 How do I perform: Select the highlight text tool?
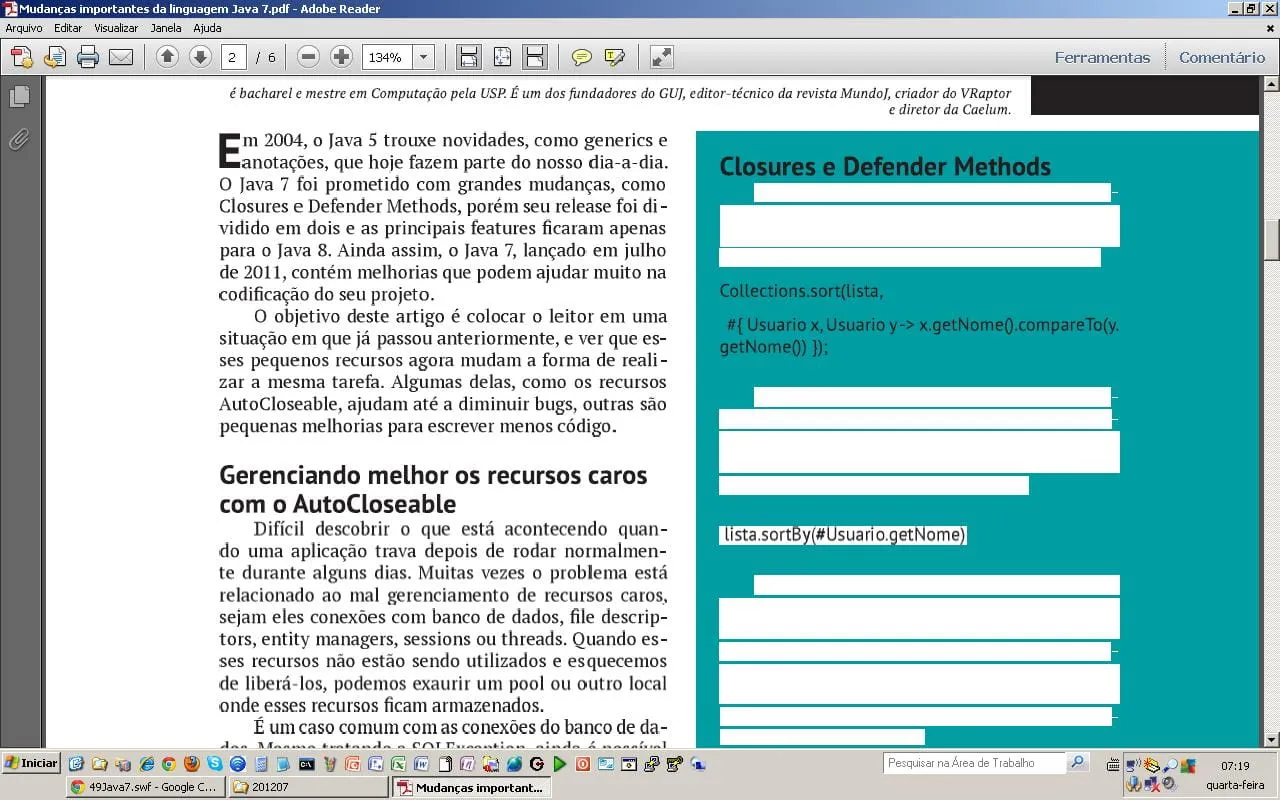[x=615, y=57]
